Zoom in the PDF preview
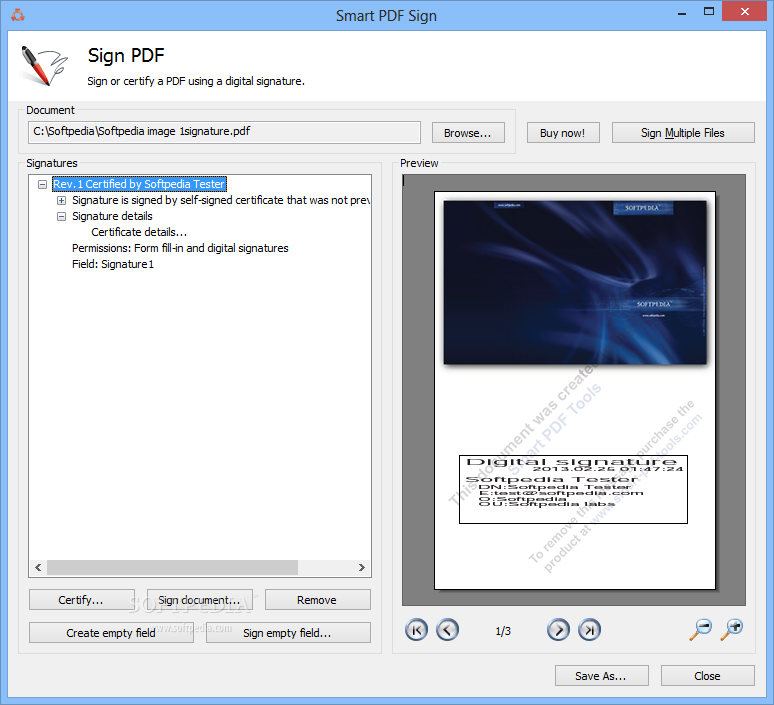The height and width of the screenshot is (705, 774). pyautogui.click(x=732, y=629)
